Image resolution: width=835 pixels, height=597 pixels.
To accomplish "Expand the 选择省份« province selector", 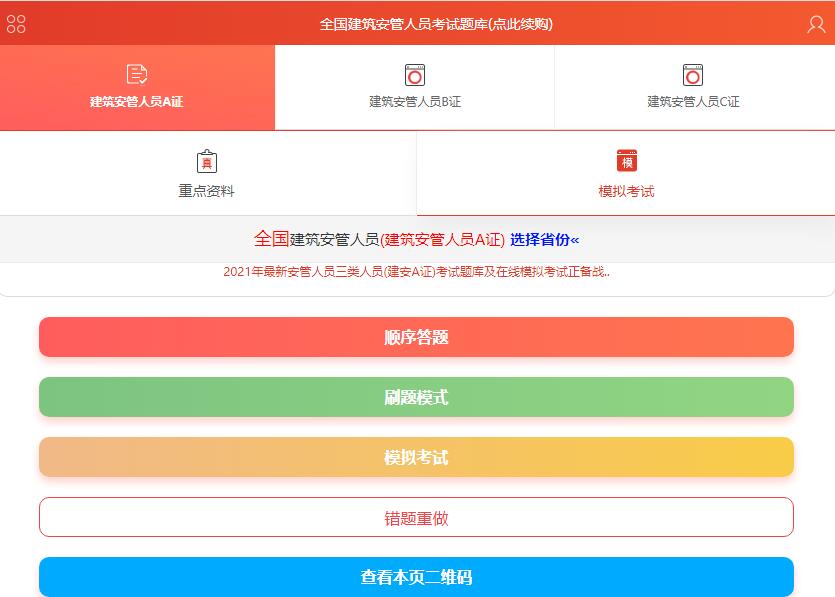I will [544, 240].
